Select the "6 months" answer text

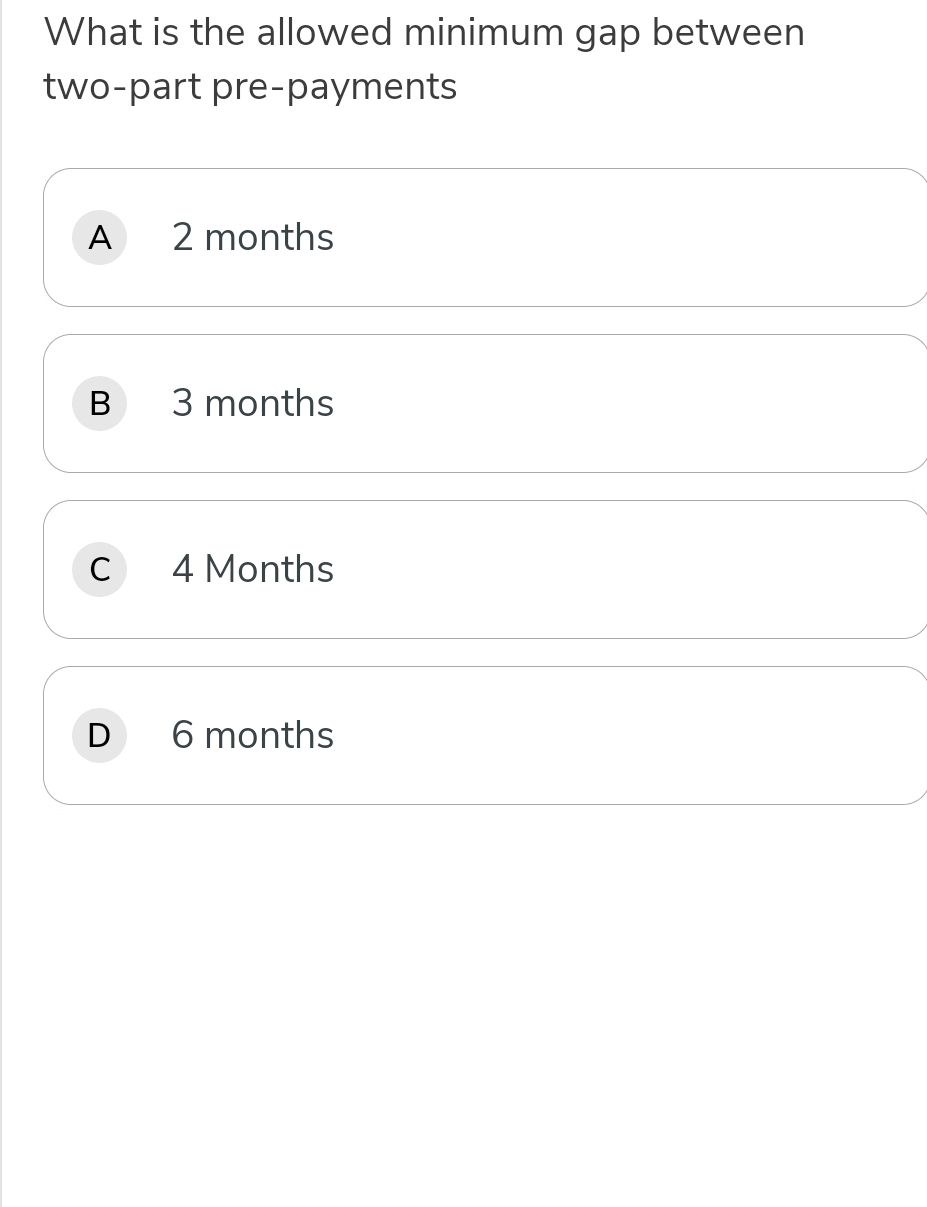pyautogui.click(x=253, y=736)
